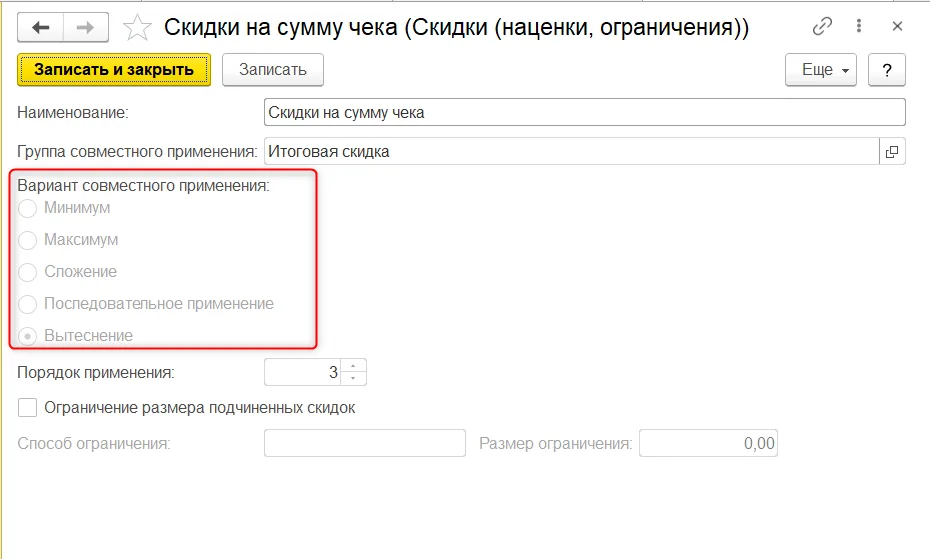This screenshot has height=559, width=930.
Task: Open the three-dot options menu
Action: [859, 26]
